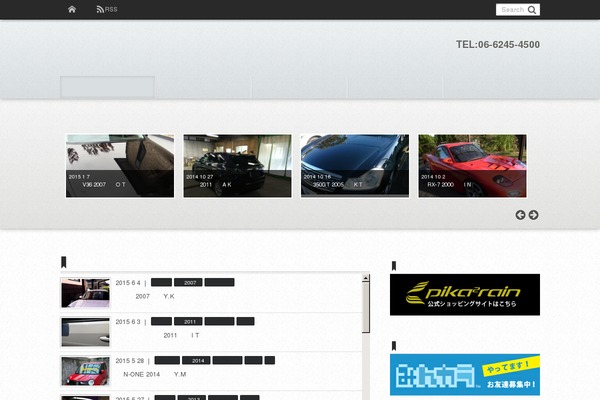
Task: Click the scroll-up arrow of the post list
Action: pos(366,278)
